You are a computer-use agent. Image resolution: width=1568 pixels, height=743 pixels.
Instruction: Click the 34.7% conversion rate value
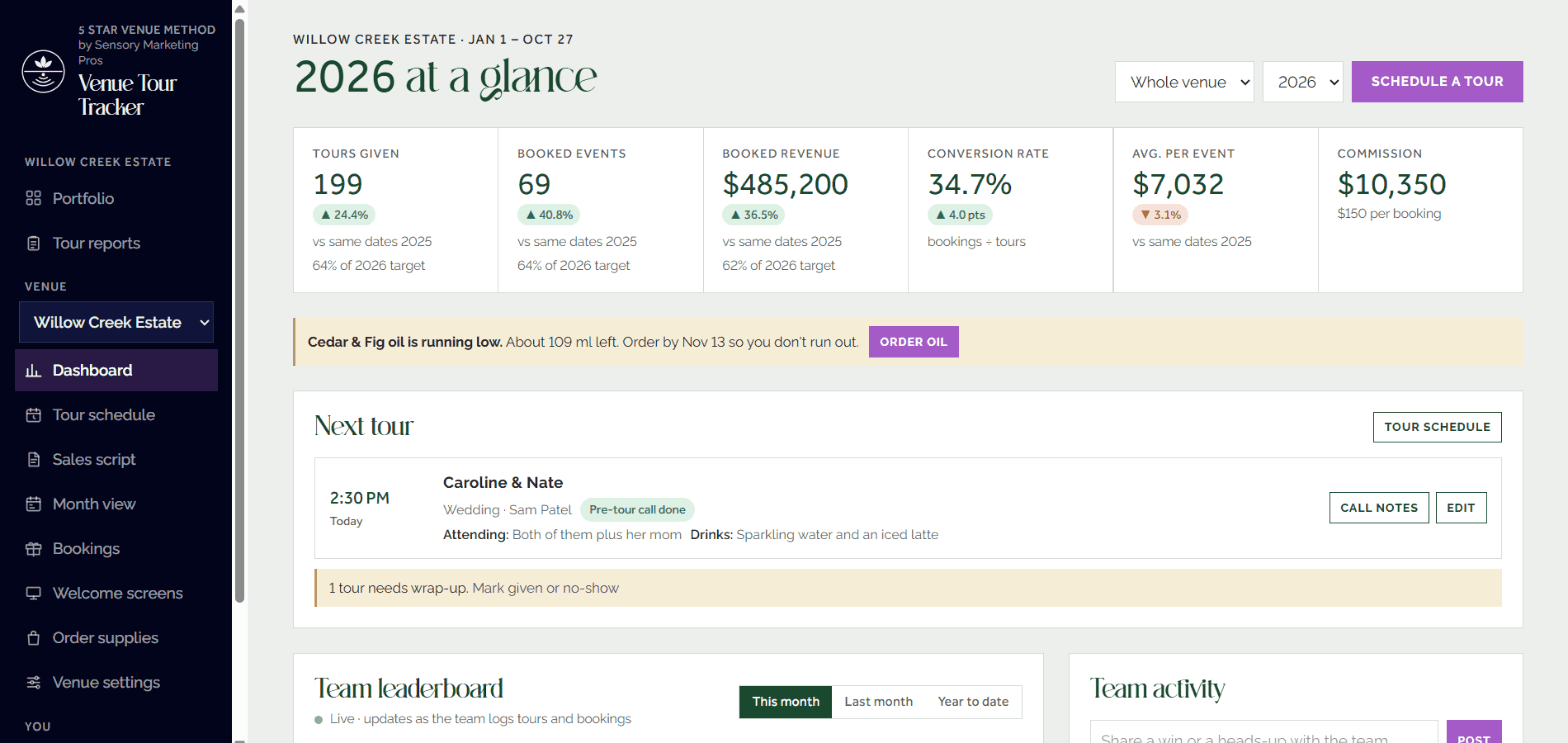969,184
